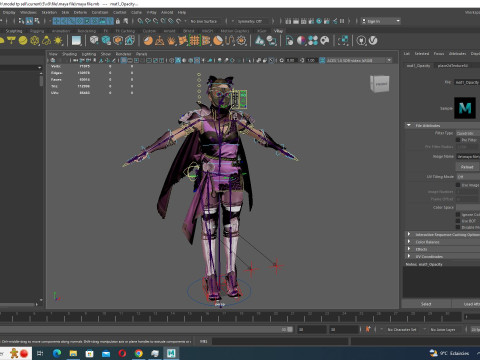Click the orange horseshoe magnet shelf icon

tap(230, 41)
